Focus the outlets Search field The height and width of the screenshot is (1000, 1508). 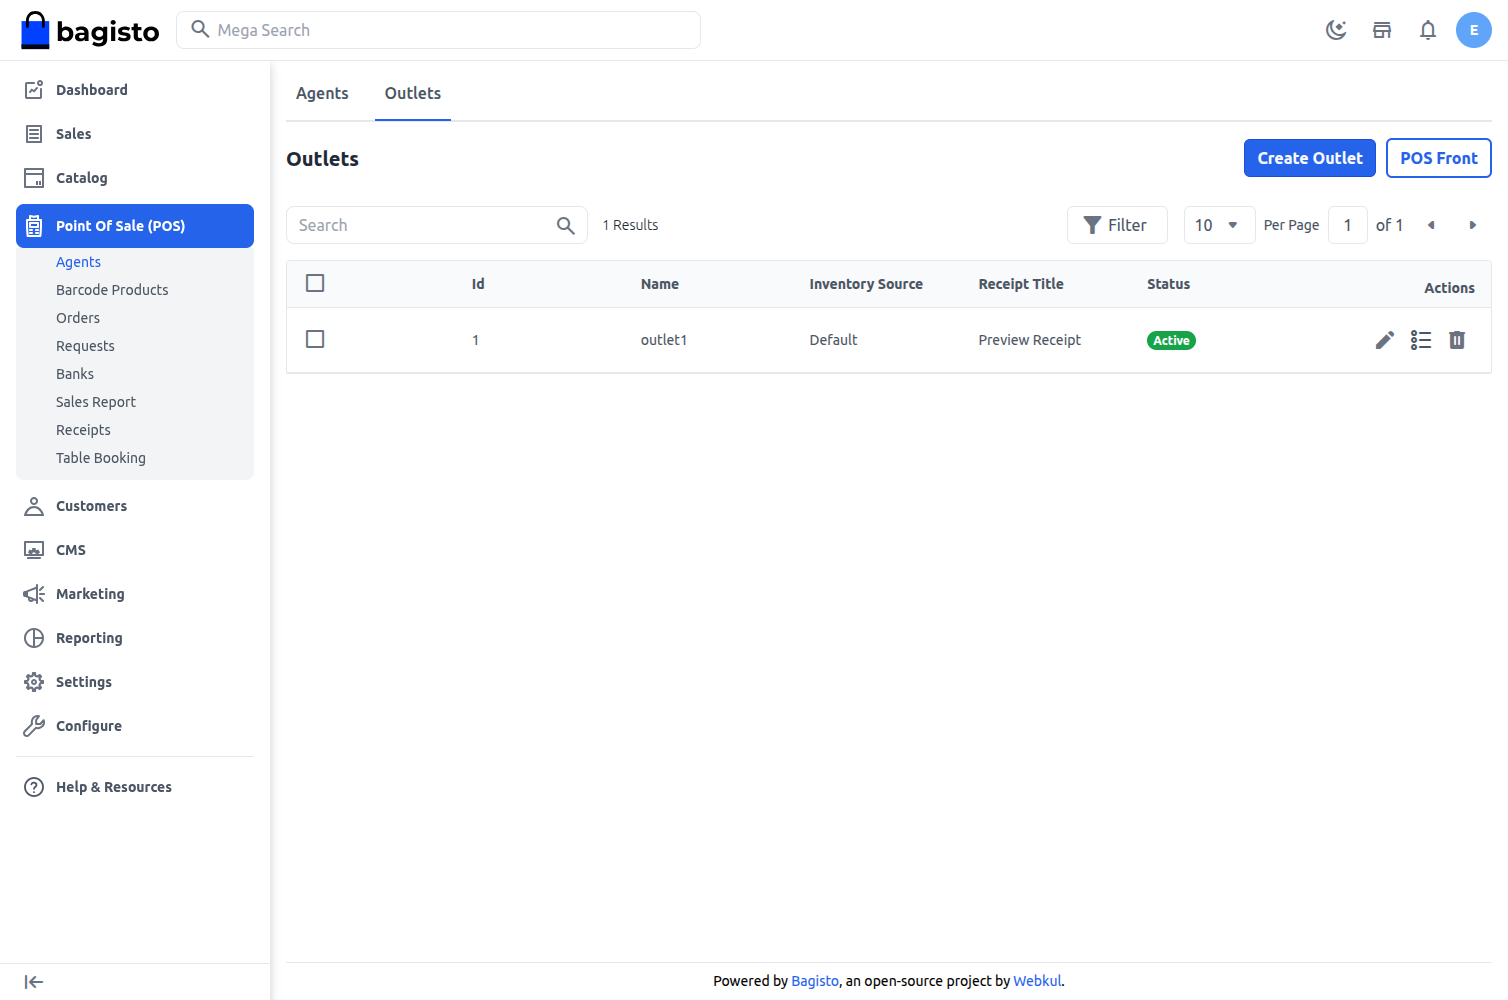[x=437, y=225]
